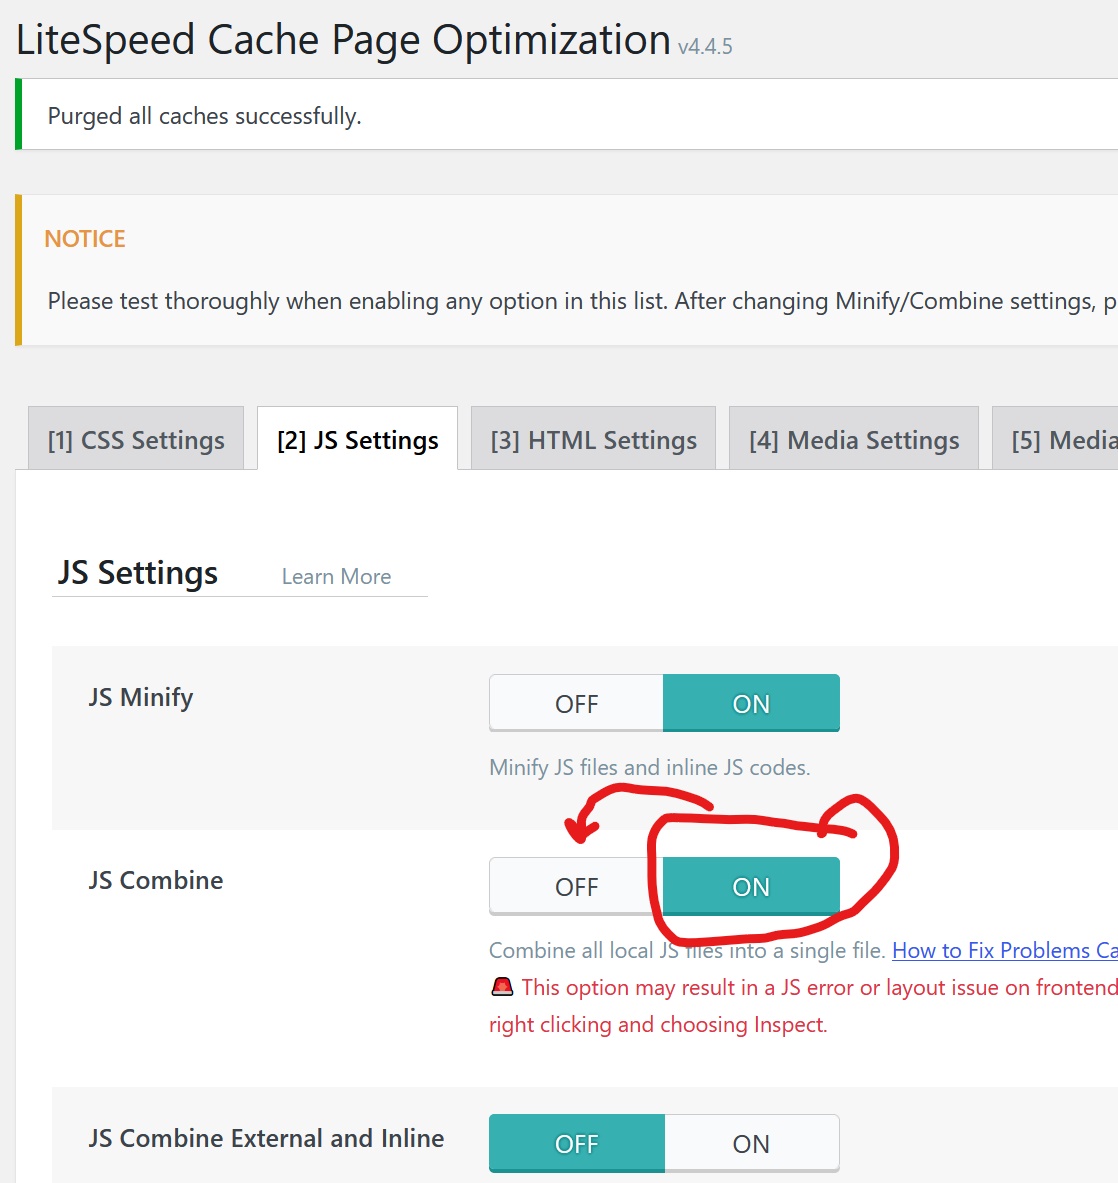Screen dimensions: 1118x1183
Task: Stay on the [2] JS Settings tab
Action: coord(357,438)
